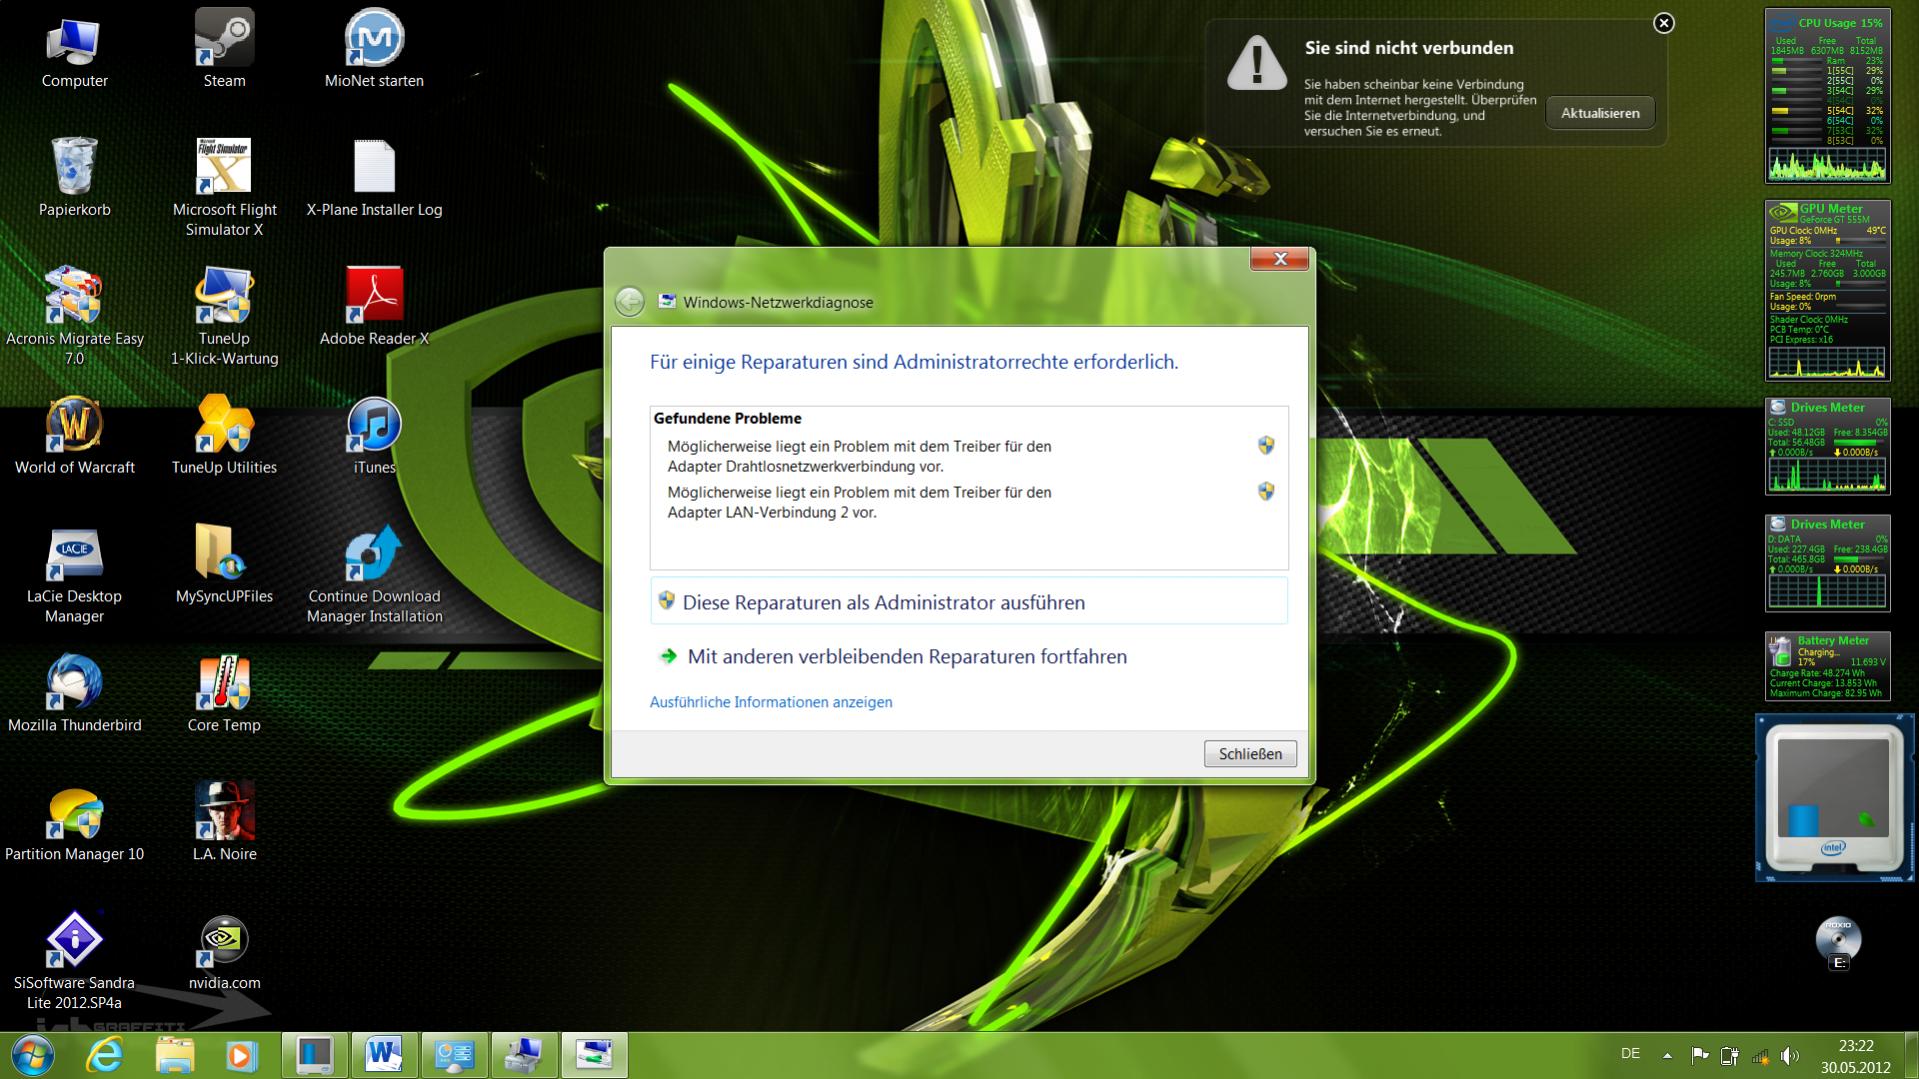Click the 'Gefundene Probleme' heading
Screen dimensions: 1919x1079
click(727, 418)
